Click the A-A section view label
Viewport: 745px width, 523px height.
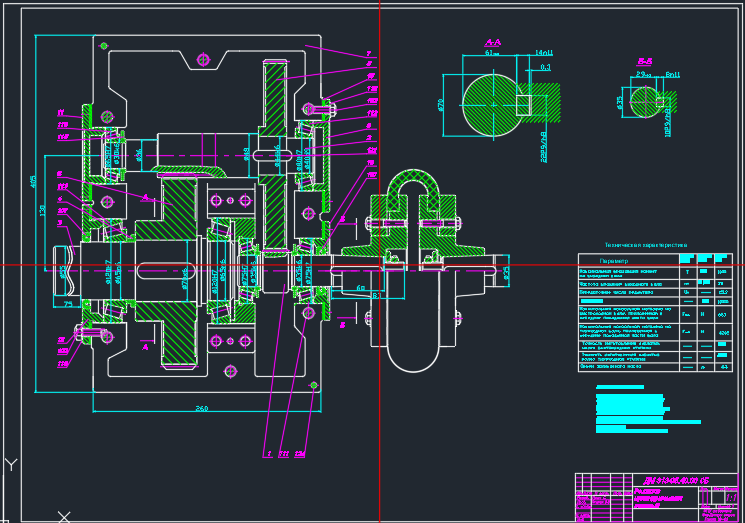point(493,43)
